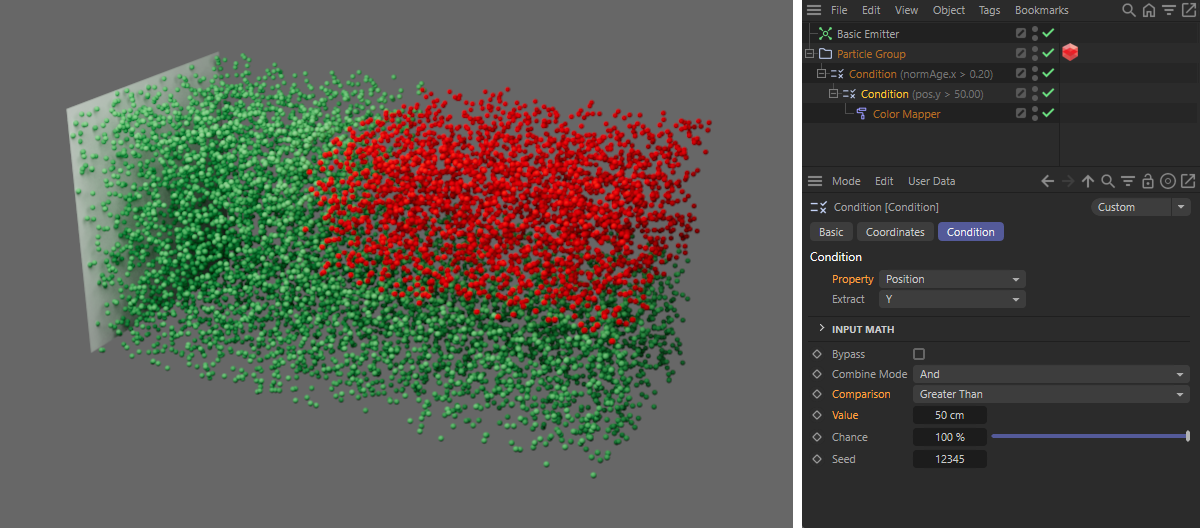Click the Object Manager search icon
Screen dimensions: 1200x528
point(1128,10)
